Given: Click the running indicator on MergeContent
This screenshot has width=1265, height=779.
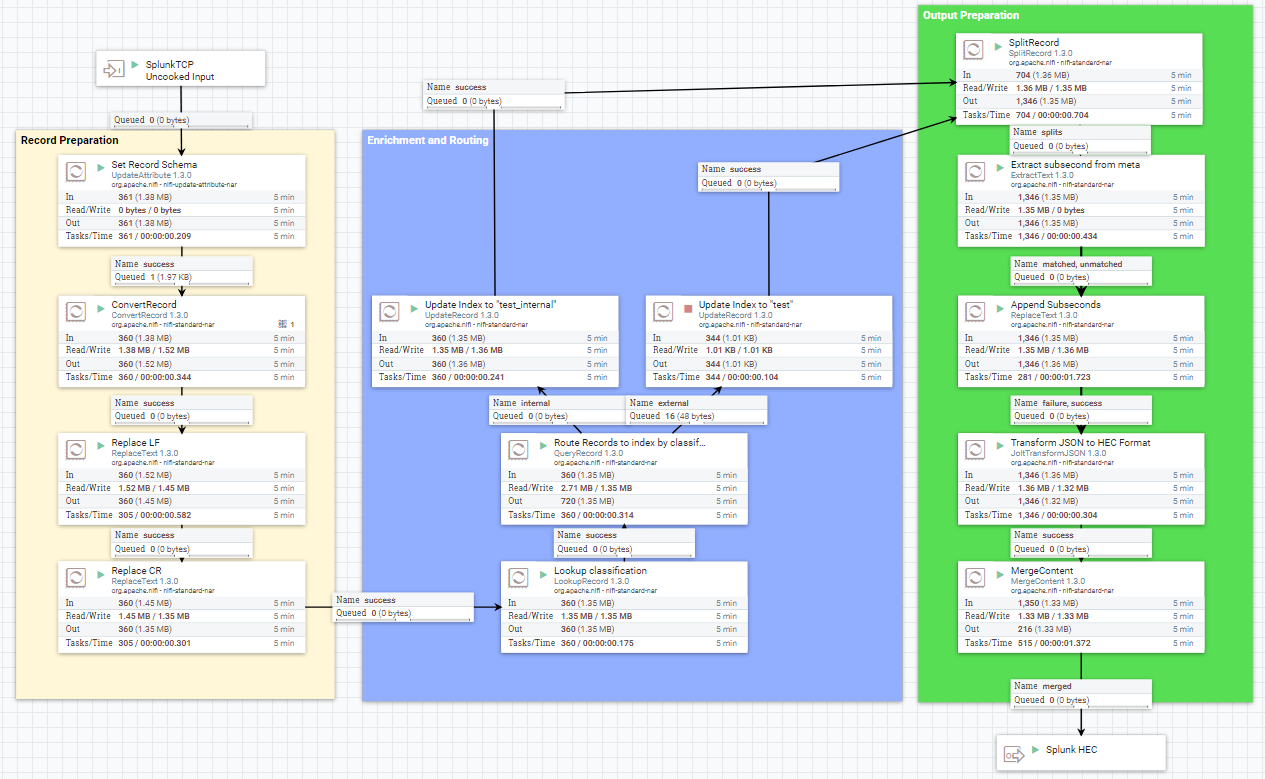Looking at the screenshot, I should point(999,575).
